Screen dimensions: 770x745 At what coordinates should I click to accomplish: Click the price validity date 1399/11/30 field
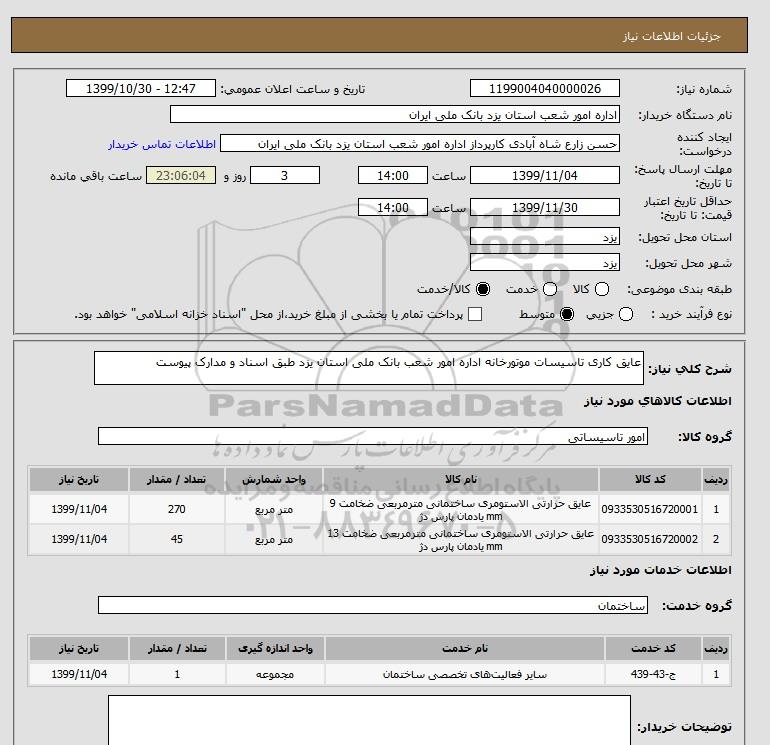click(545, 207)
